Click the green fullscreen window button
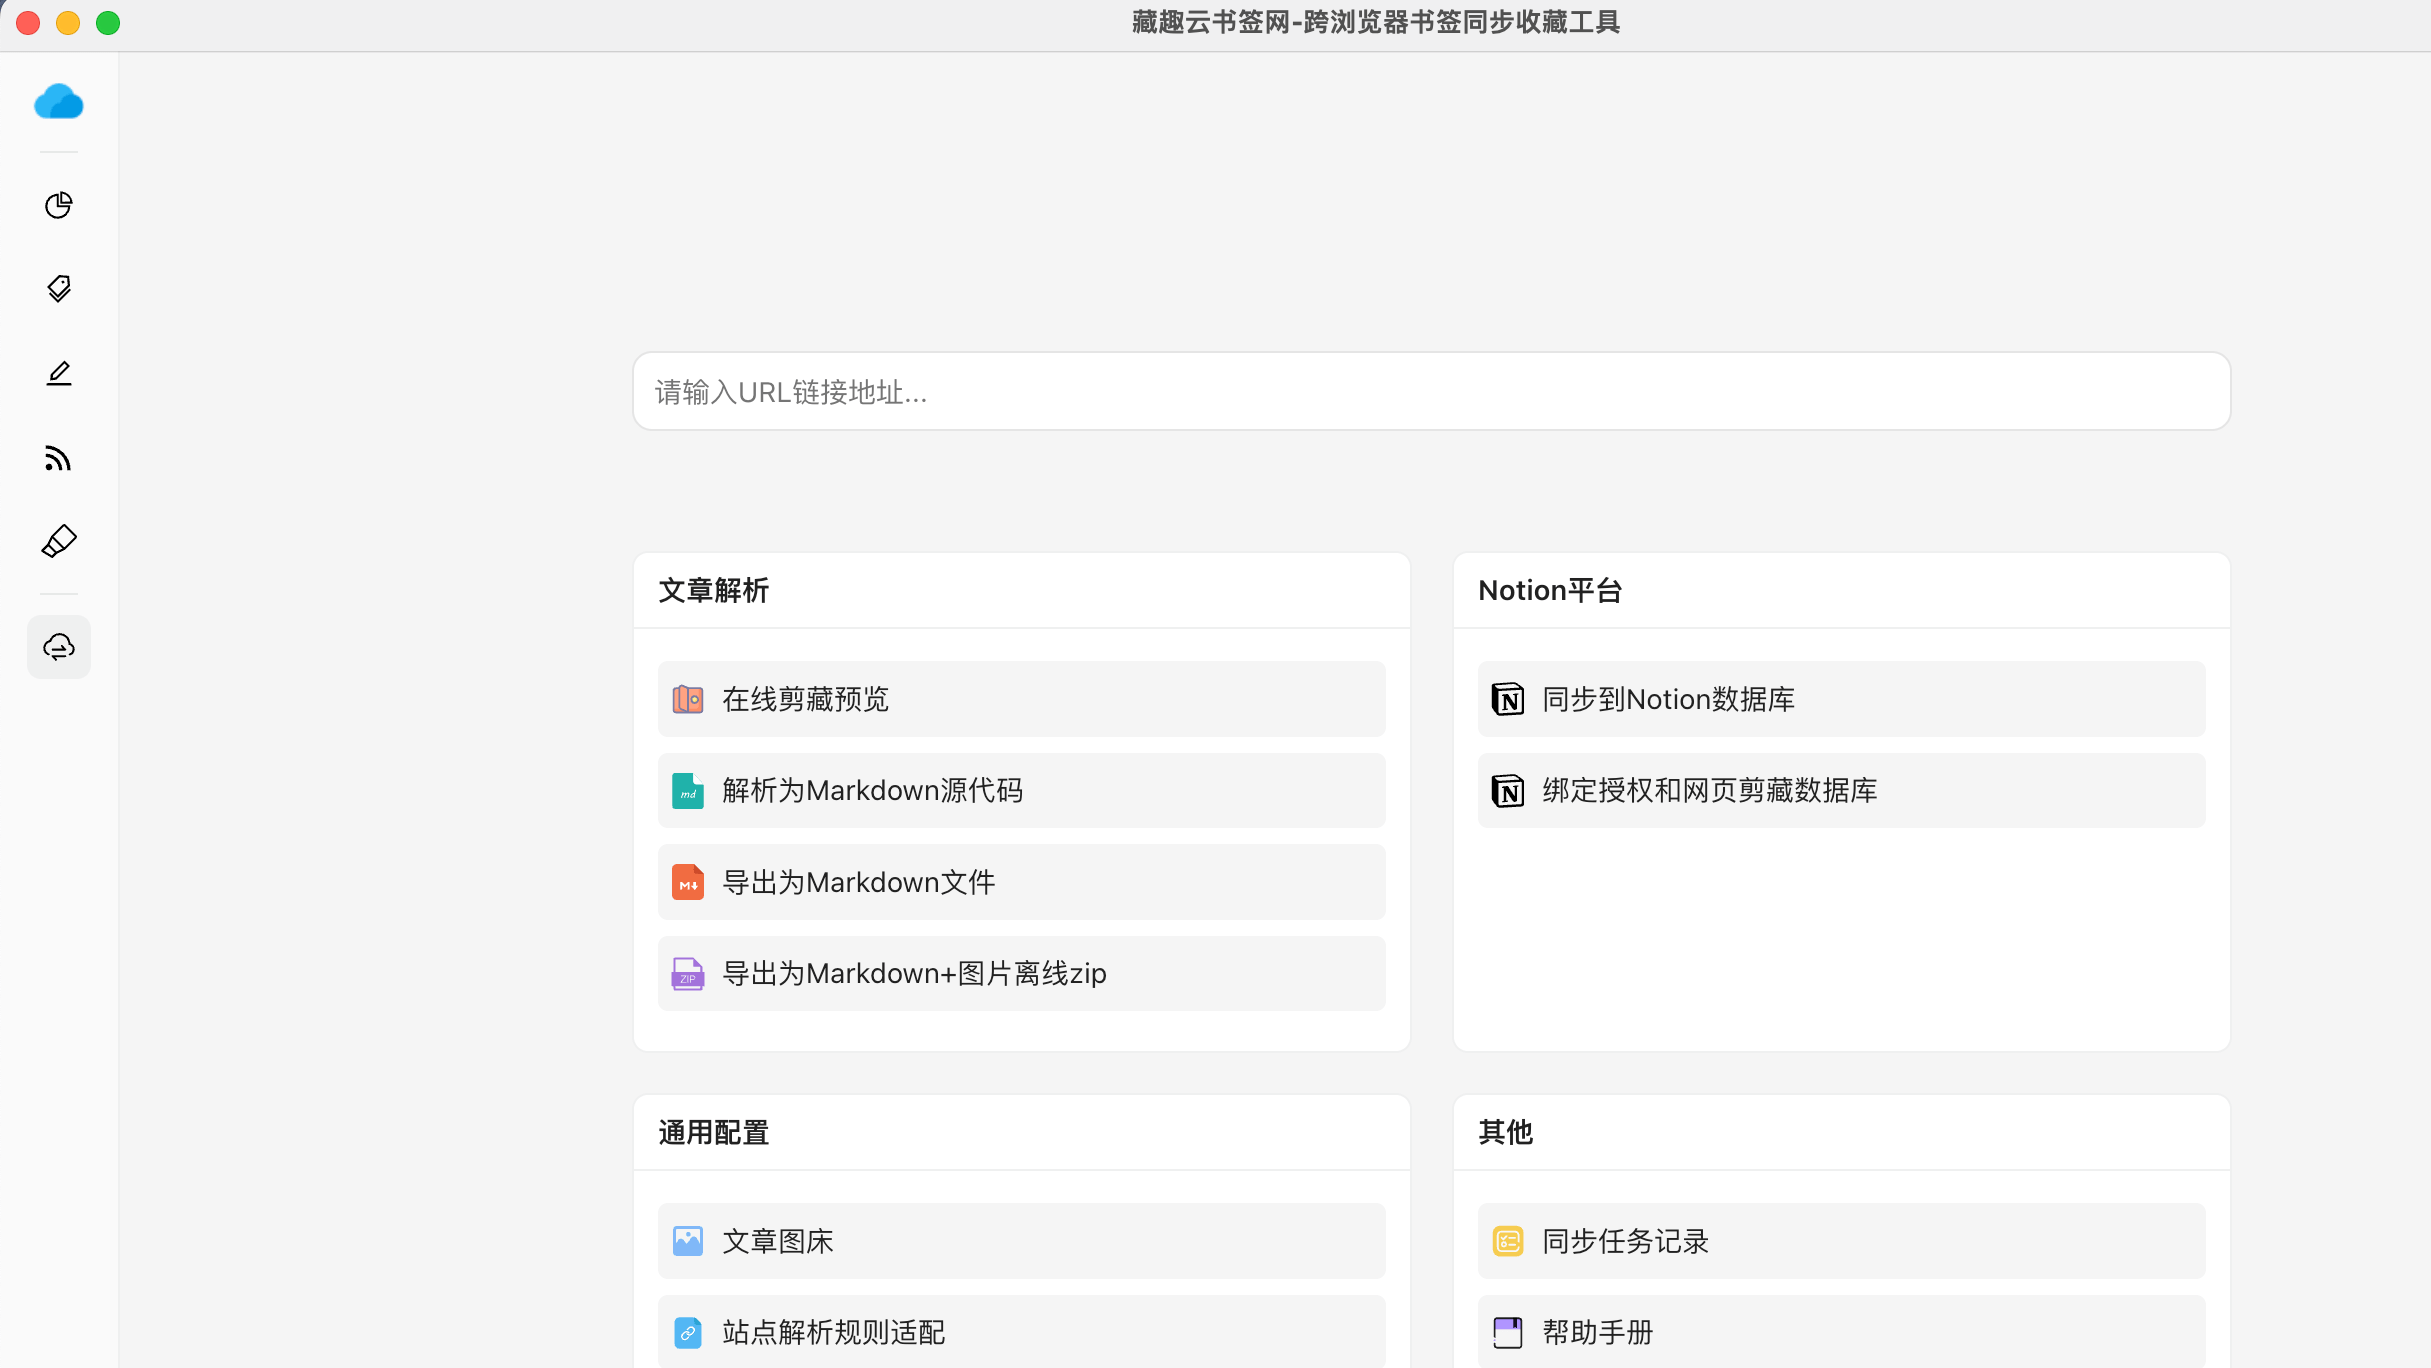 tap(108, 23)
